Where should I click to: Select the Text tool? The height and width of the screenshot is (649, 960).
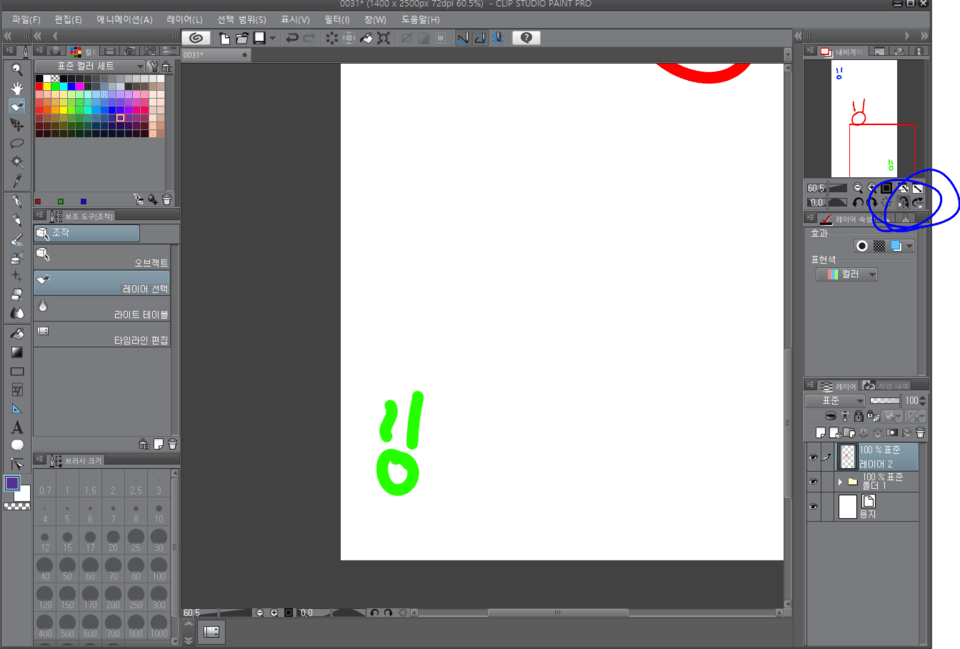tap(17, 428)
